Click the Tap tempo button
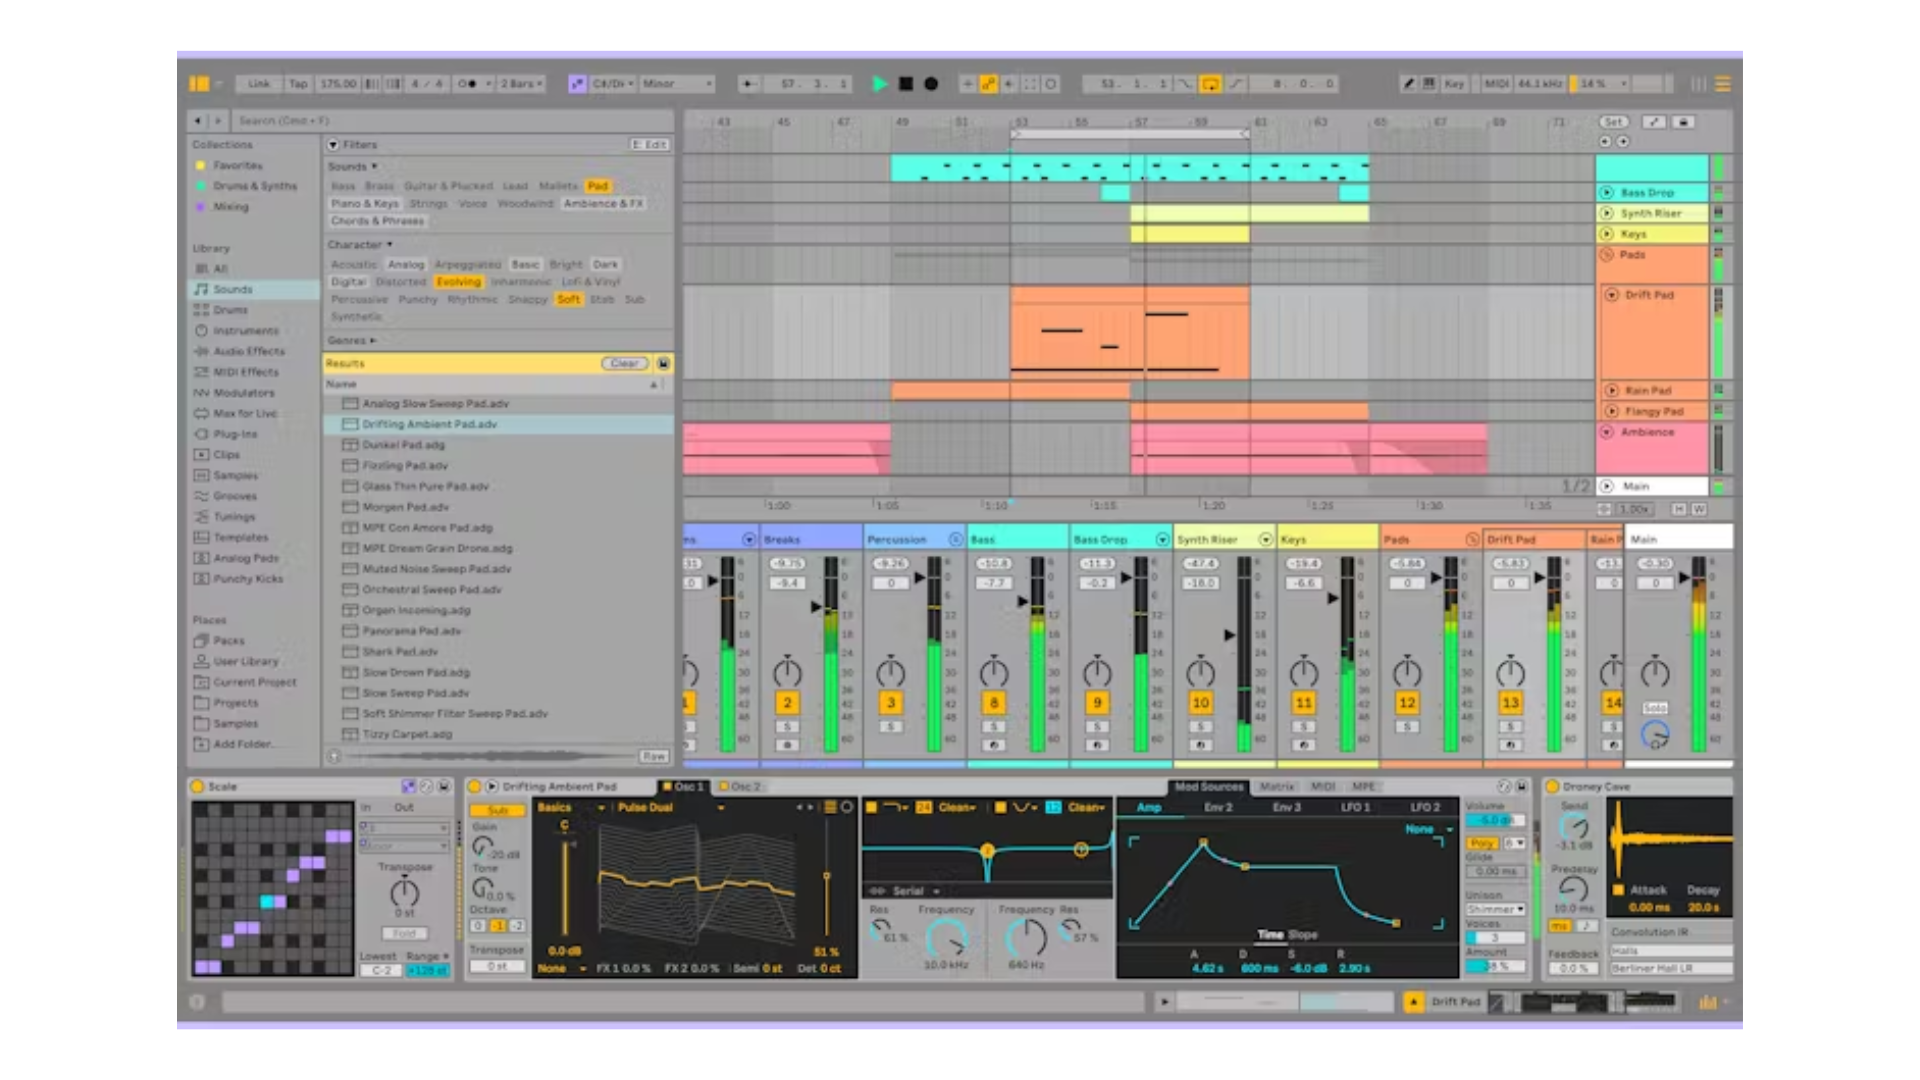 click(298, 84)
